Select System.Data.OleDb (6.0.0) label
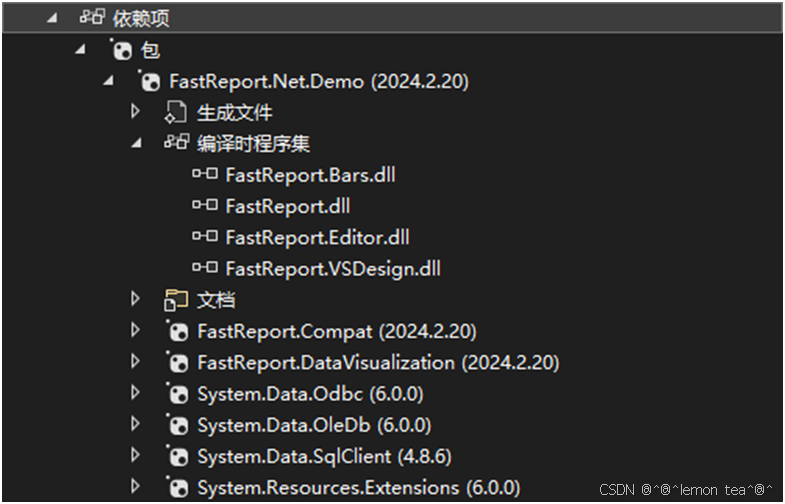 pos(314,425)
